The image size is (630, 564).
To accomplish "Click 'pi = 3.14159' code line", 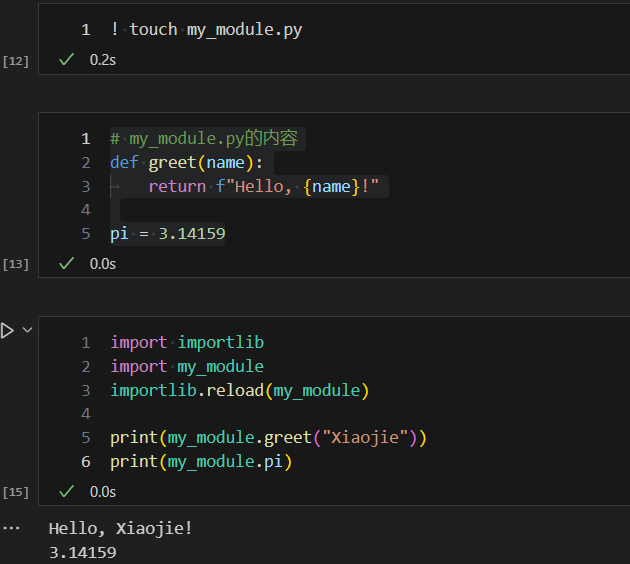I will [168, 234].
